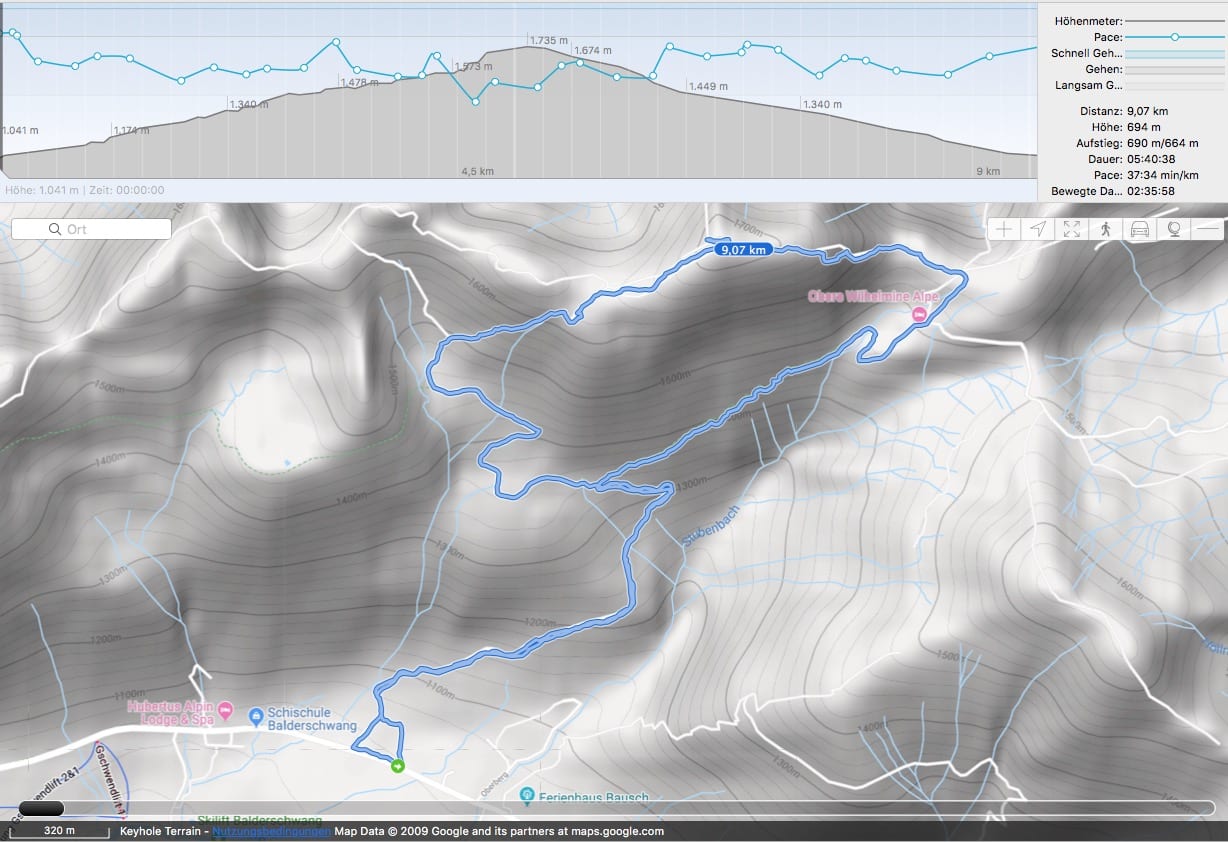1228x842 pixels.
Task: Click the zoom in plus button
Action: [x=1004, y=229]
